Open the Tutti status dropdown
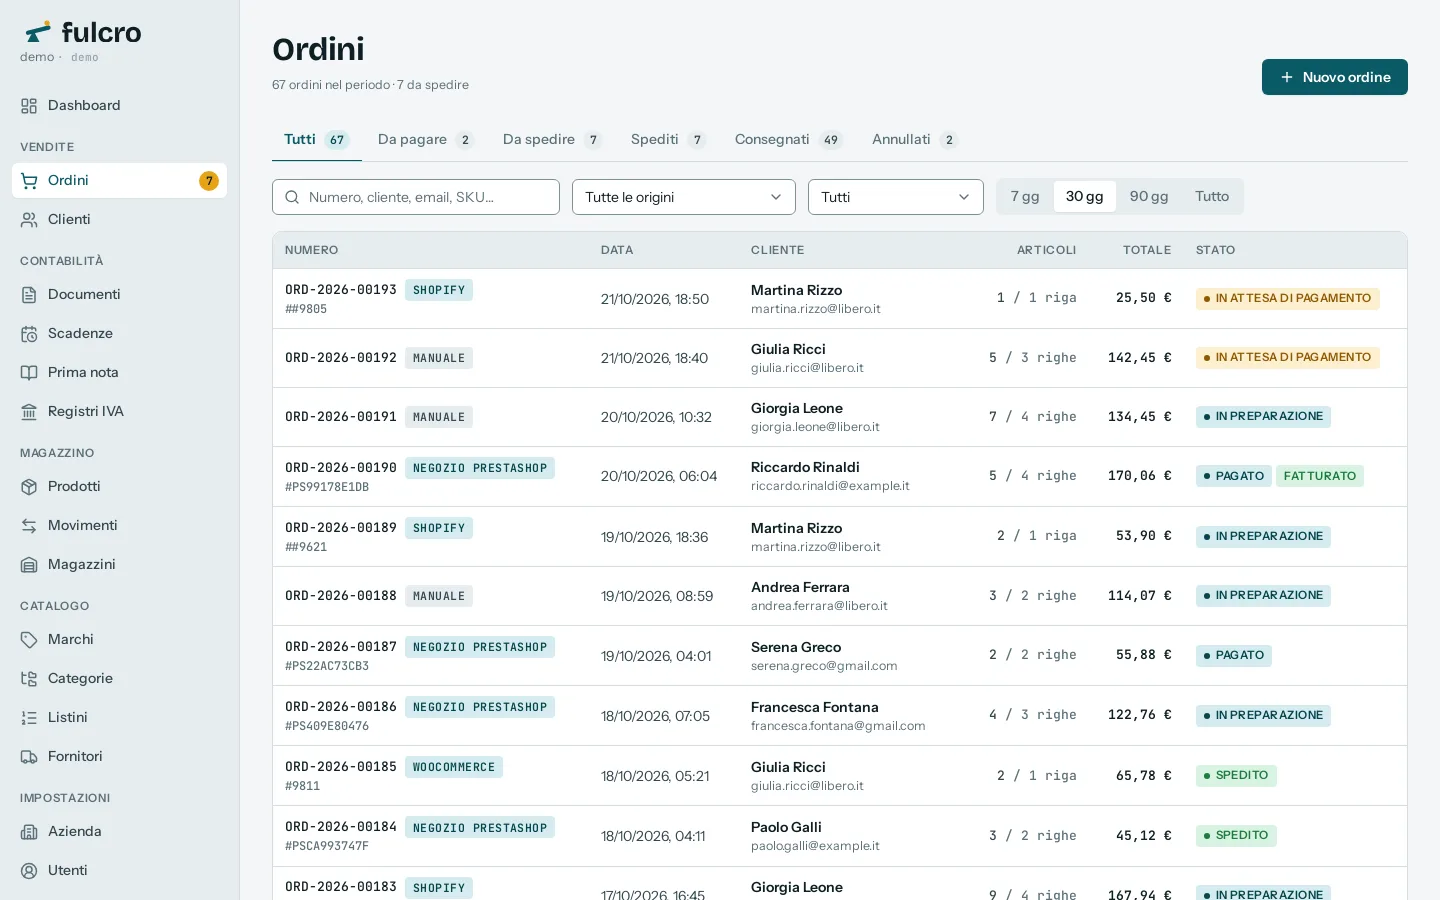1440x900 pixels. click(896, 197)
